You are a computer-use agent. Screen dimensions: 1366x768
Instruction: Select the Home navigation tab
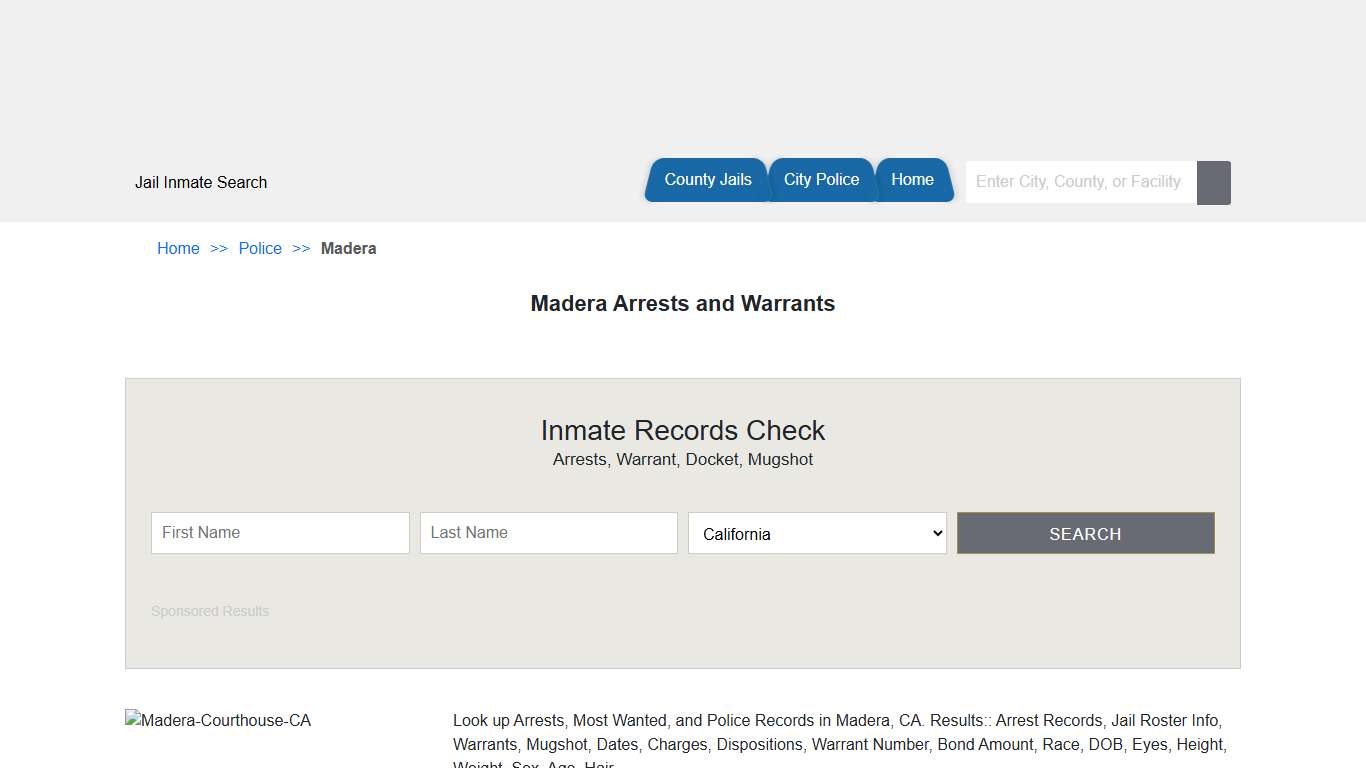(x=913, y=179)
